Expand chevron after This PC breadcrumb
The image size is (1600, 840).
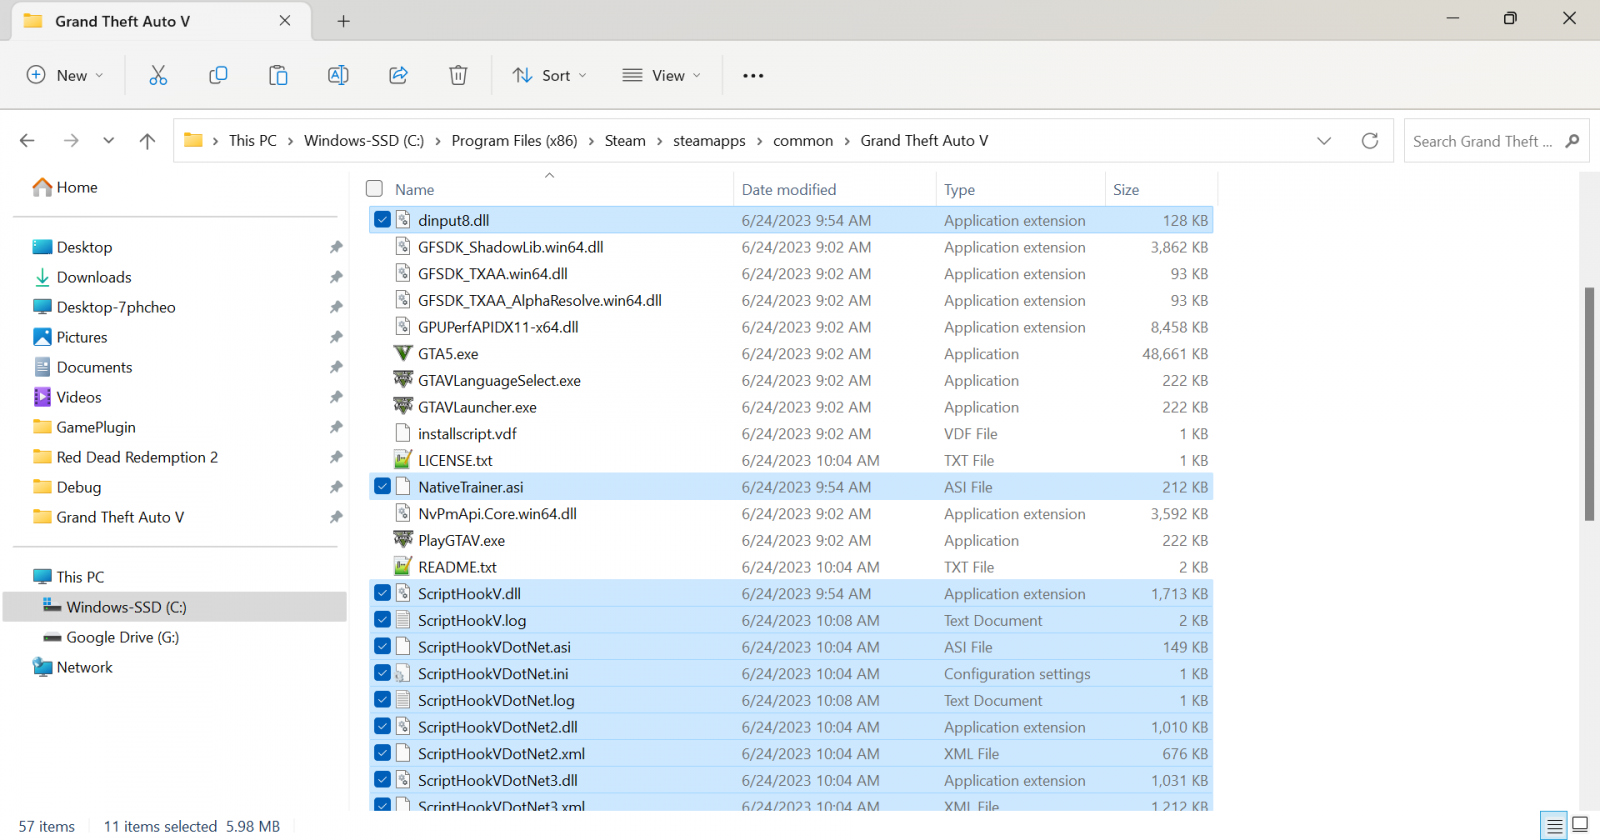click(291, 141)
